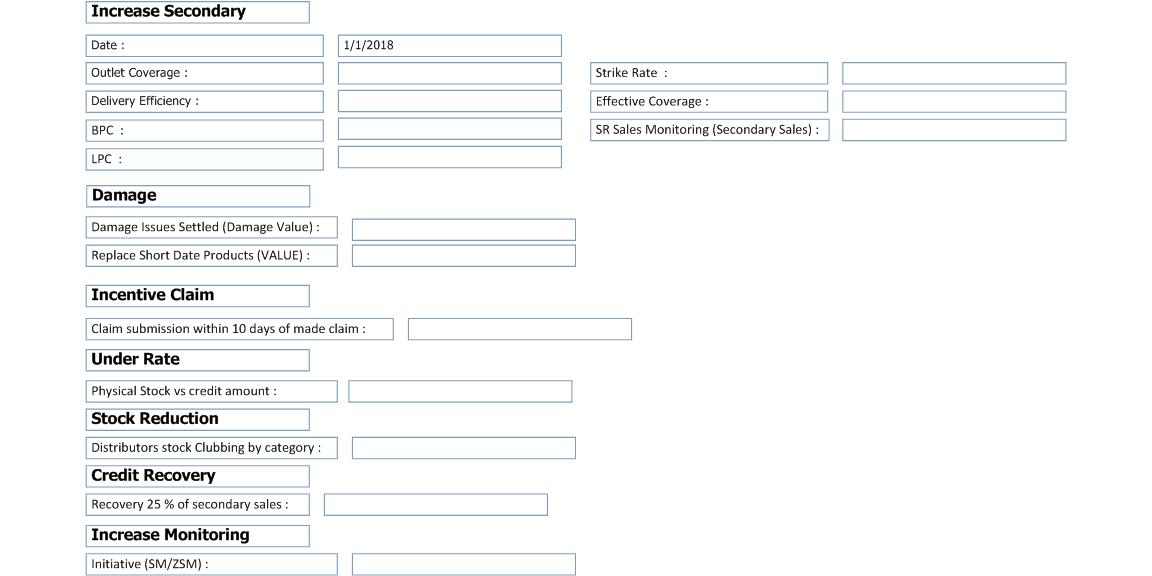The image size is (1152, 576).
Task: Click the Strike Rate input field
Action: pos(953,73)
